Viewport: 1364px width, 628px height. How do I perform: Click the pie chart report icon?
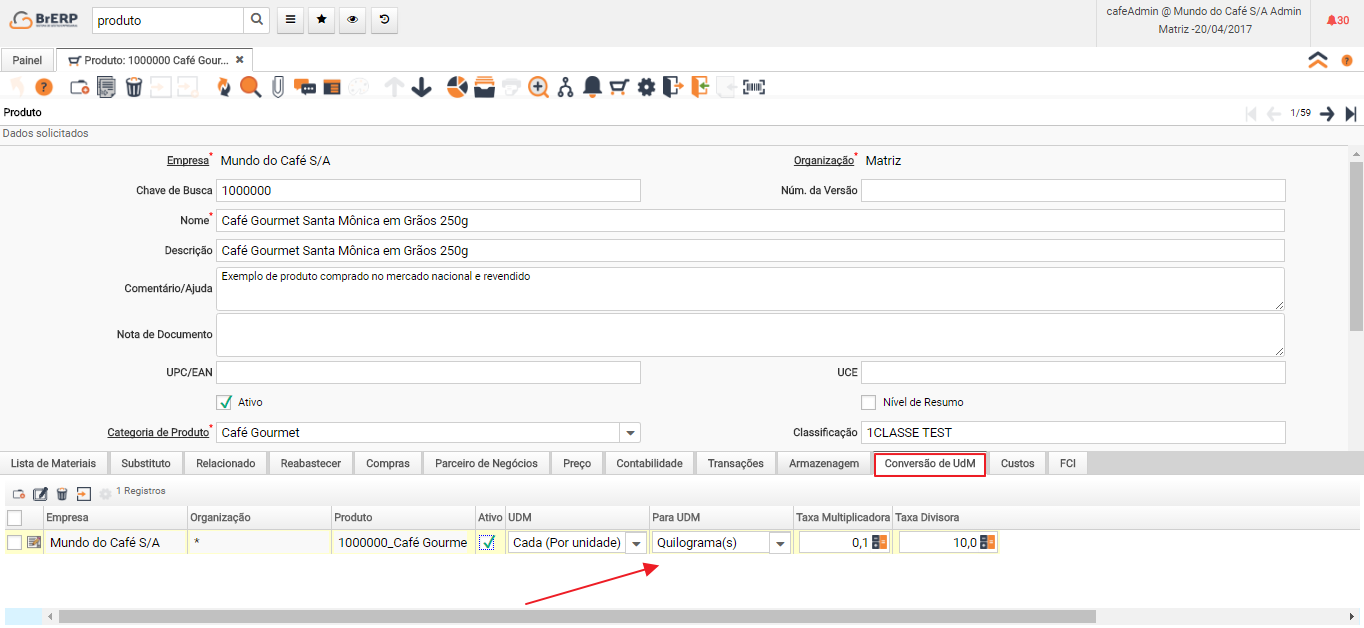tap(457, 88)
